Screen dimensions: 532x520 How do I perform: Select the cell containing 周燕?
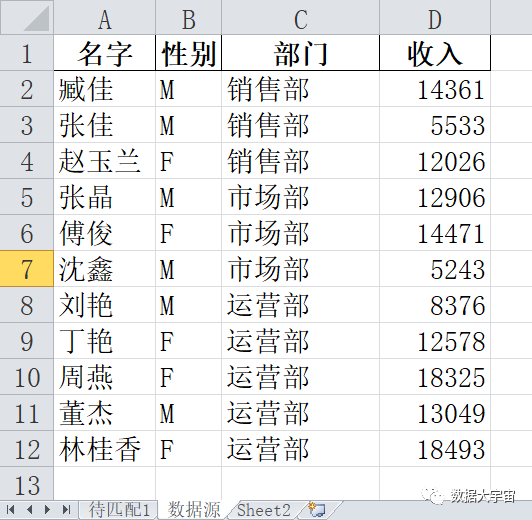pyautogui.click(x=104, y=377)
